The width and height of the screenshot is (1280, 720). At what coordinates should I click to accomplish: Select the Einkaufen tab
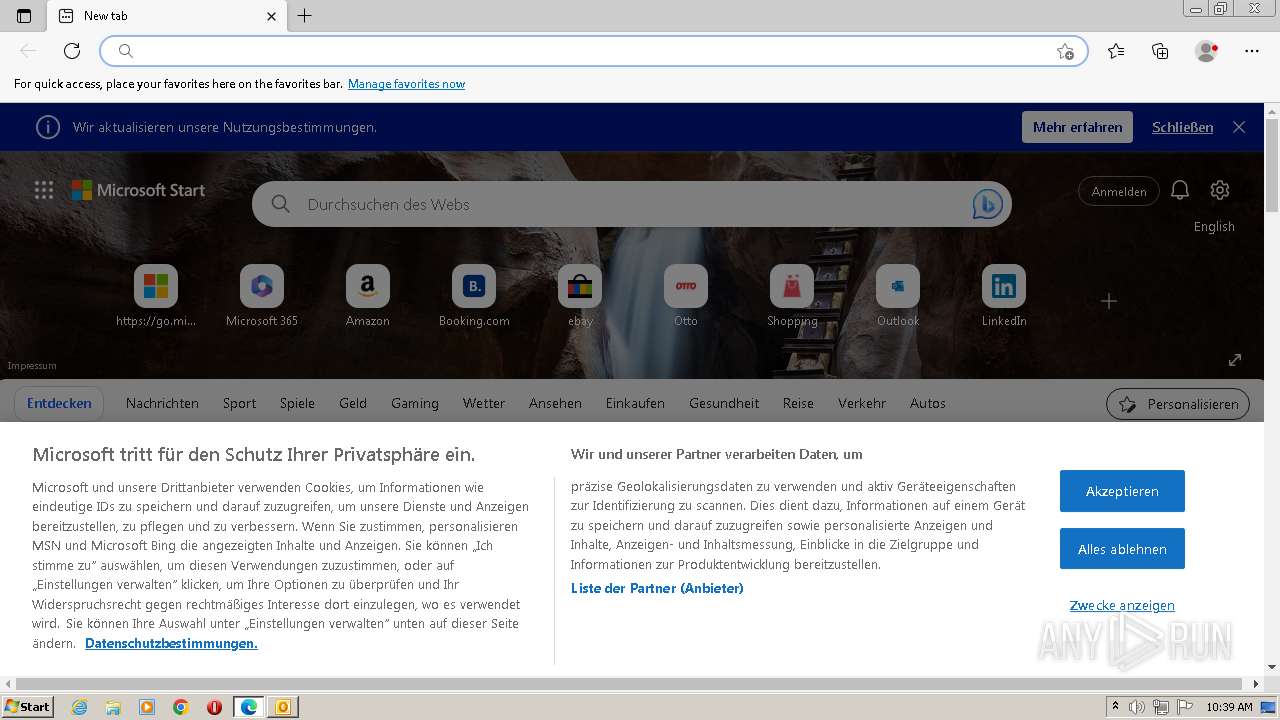(635, 403)
